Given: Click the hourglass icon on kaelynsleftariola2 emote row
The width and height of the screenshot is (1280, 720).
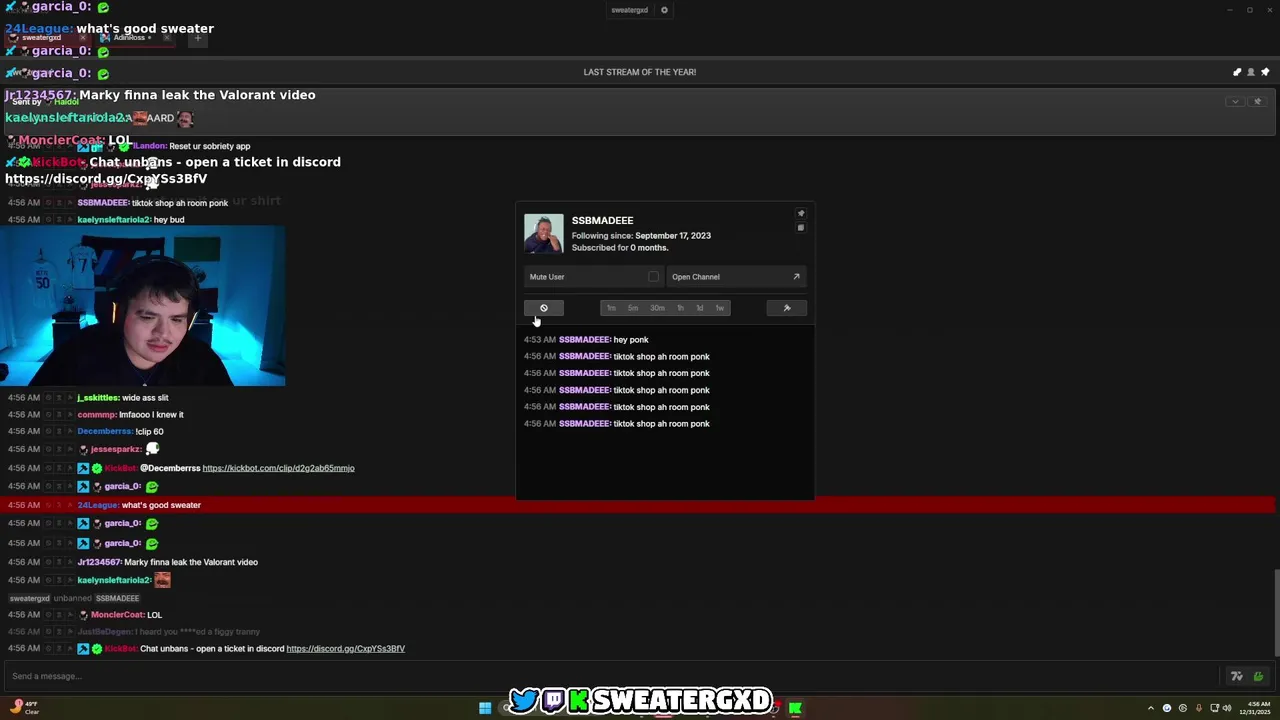Looking at the screenshot, I should click(x=59, y=580).
